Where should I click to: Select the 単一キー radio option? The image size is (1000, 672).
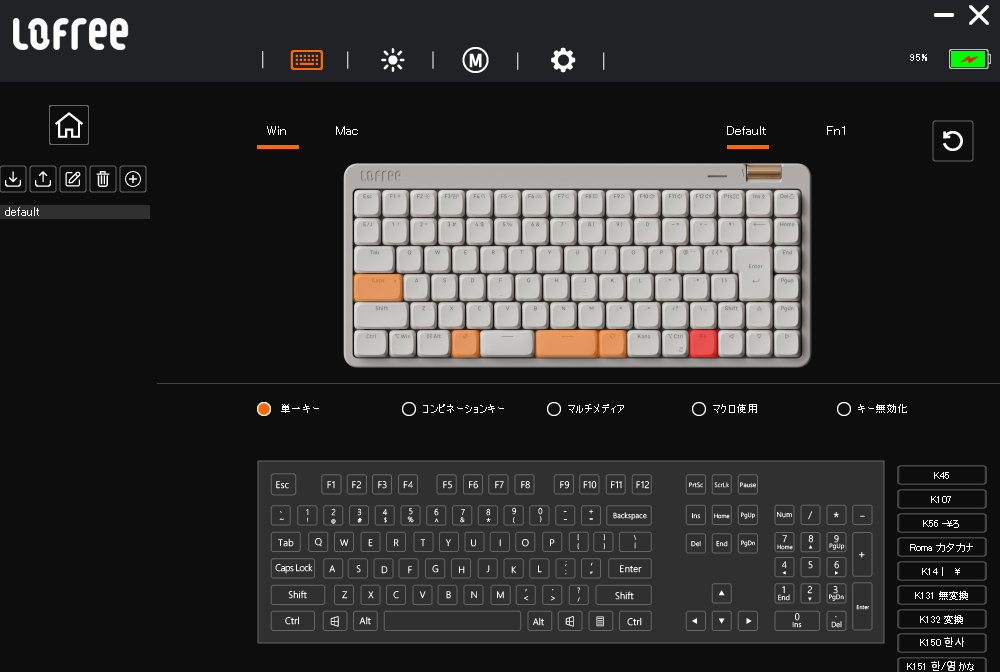pyautogui.click(x=265, y=409)
